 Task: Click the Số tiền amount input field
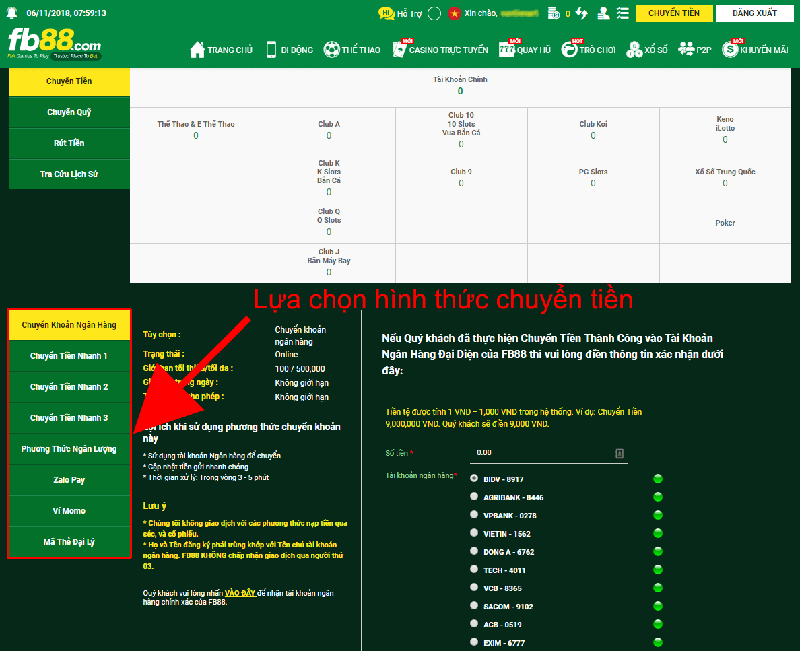click(x=548, y=453)
